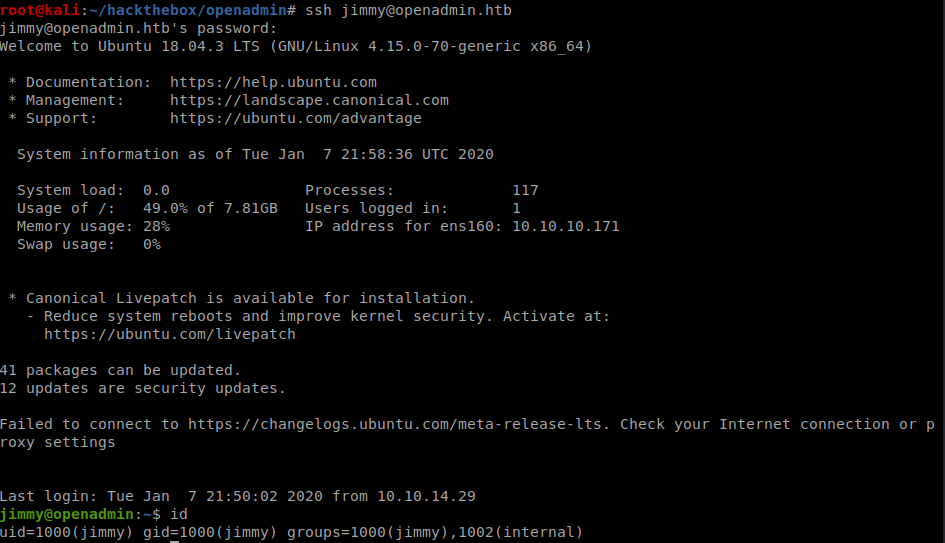Click the root@kali prompt text
This screenshot has width=945, height=543.
pos(40,10)
